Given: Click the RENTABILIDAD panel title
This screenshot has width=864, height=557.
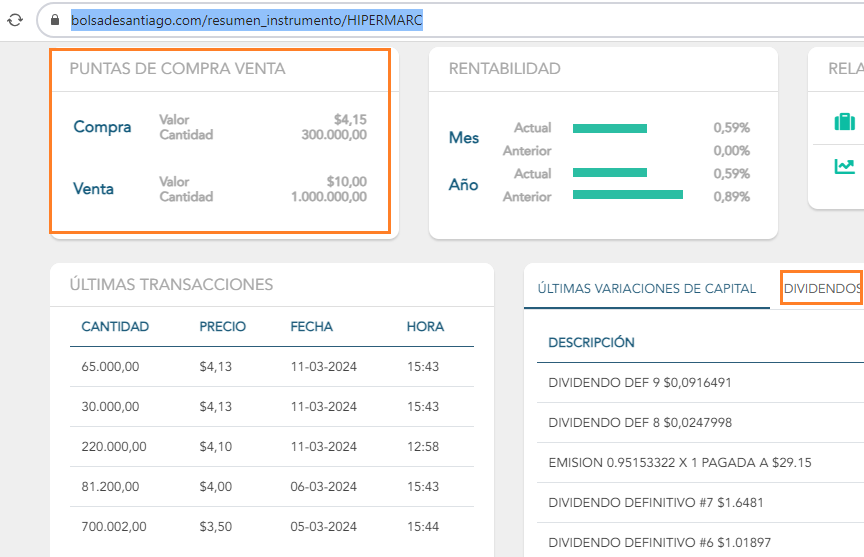Looking at the screenshot, I should (505, 69).
